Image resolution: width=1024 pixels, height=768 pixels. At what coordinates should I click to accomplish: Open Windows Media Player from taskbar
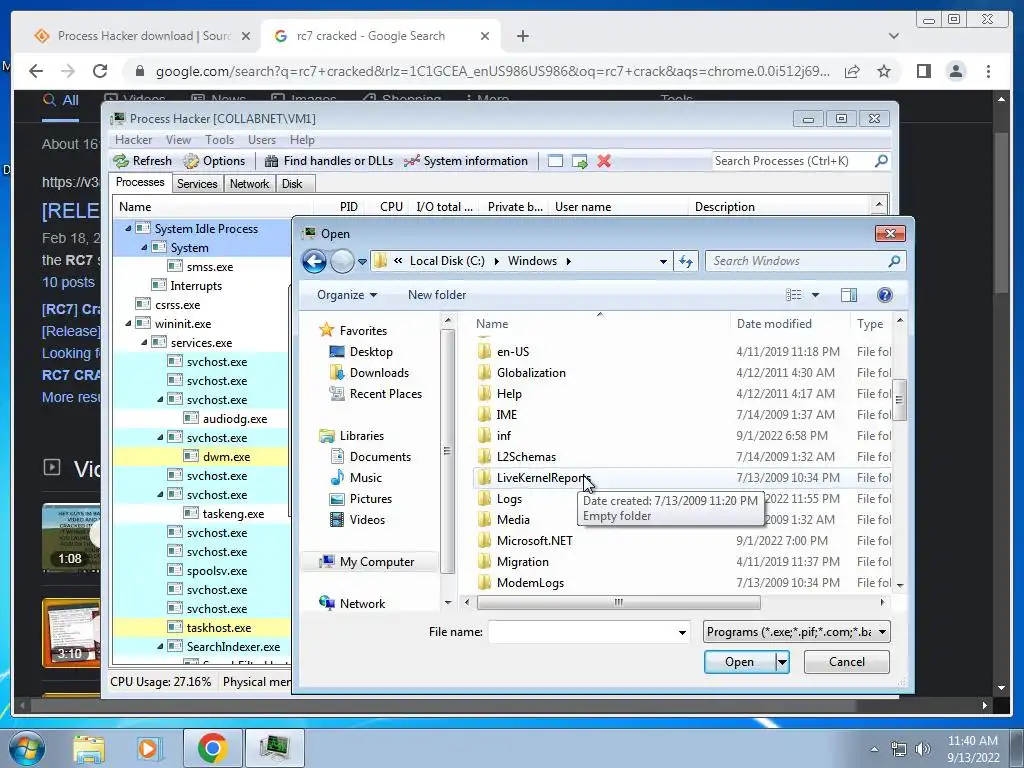tap(148, 748)
